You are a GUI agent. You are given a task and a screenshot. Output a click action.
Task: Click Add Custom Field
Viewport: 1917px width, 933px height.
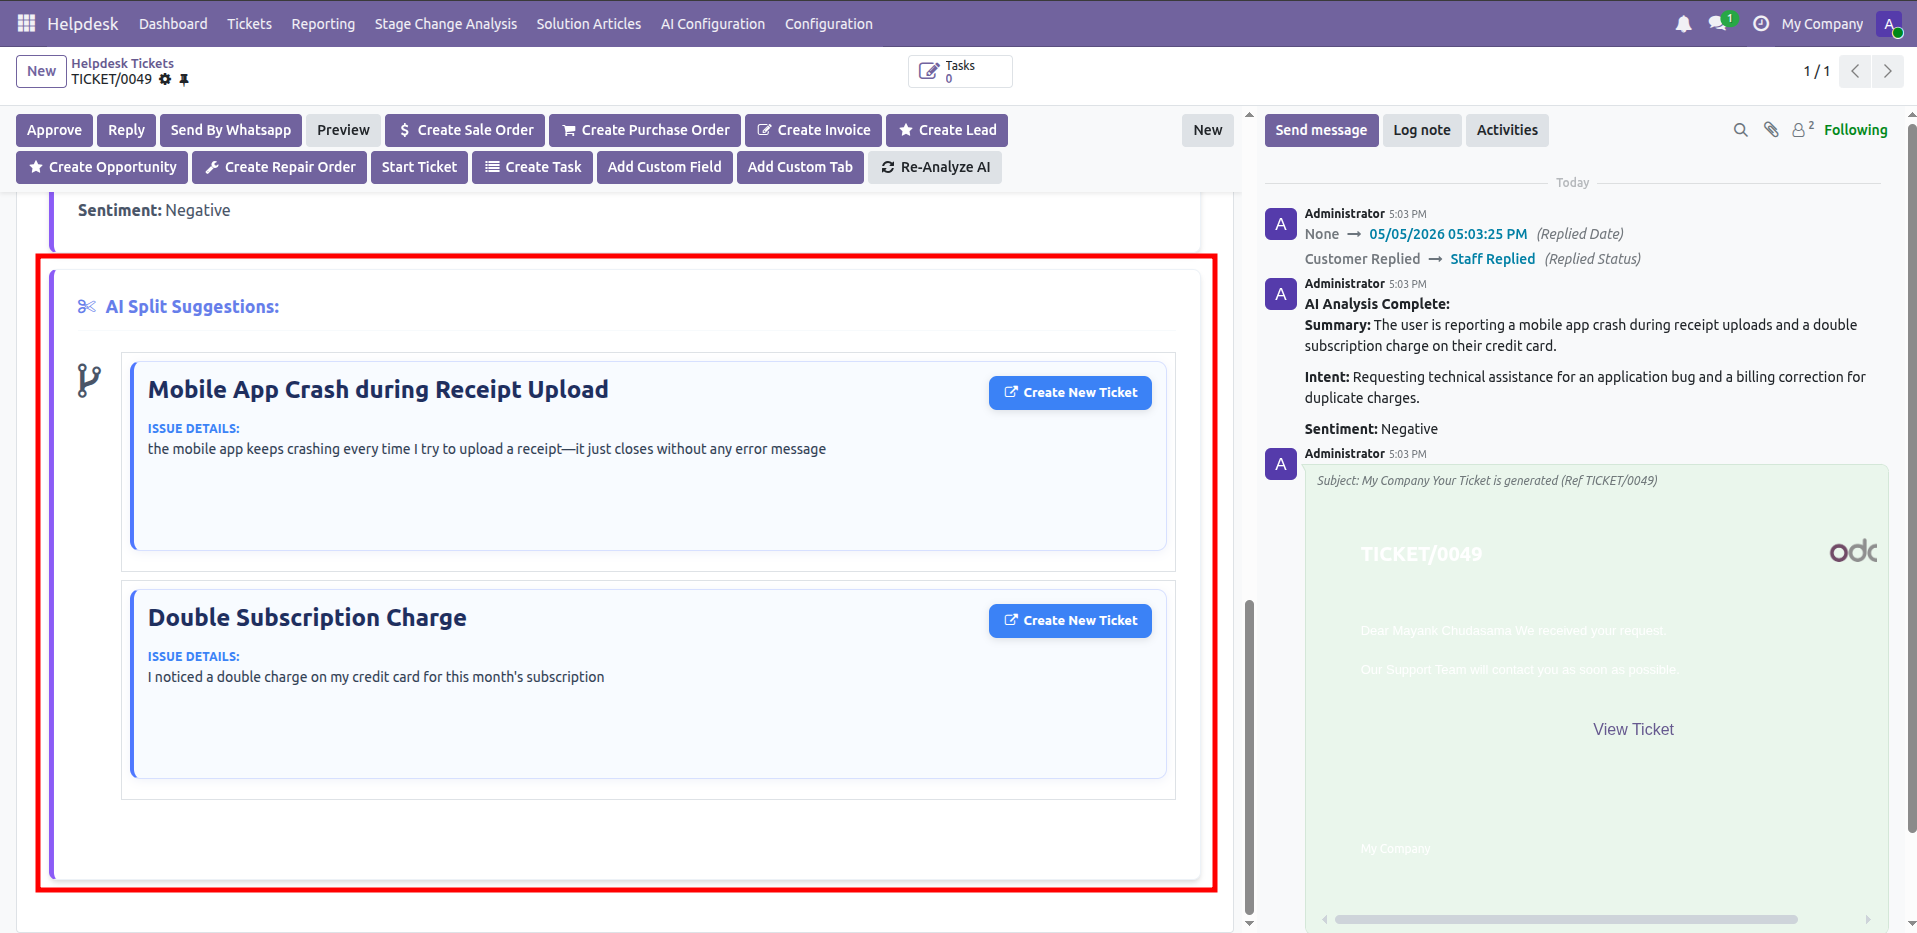point(665,167)
